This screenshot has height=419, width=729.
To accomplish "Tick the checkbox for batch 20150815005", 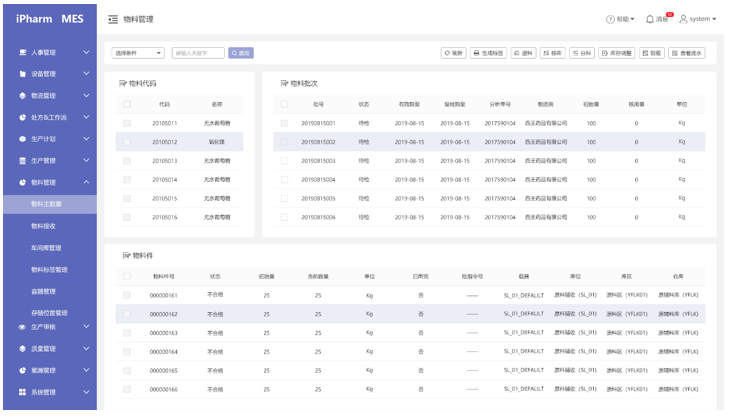I will (x=285, y=199).
